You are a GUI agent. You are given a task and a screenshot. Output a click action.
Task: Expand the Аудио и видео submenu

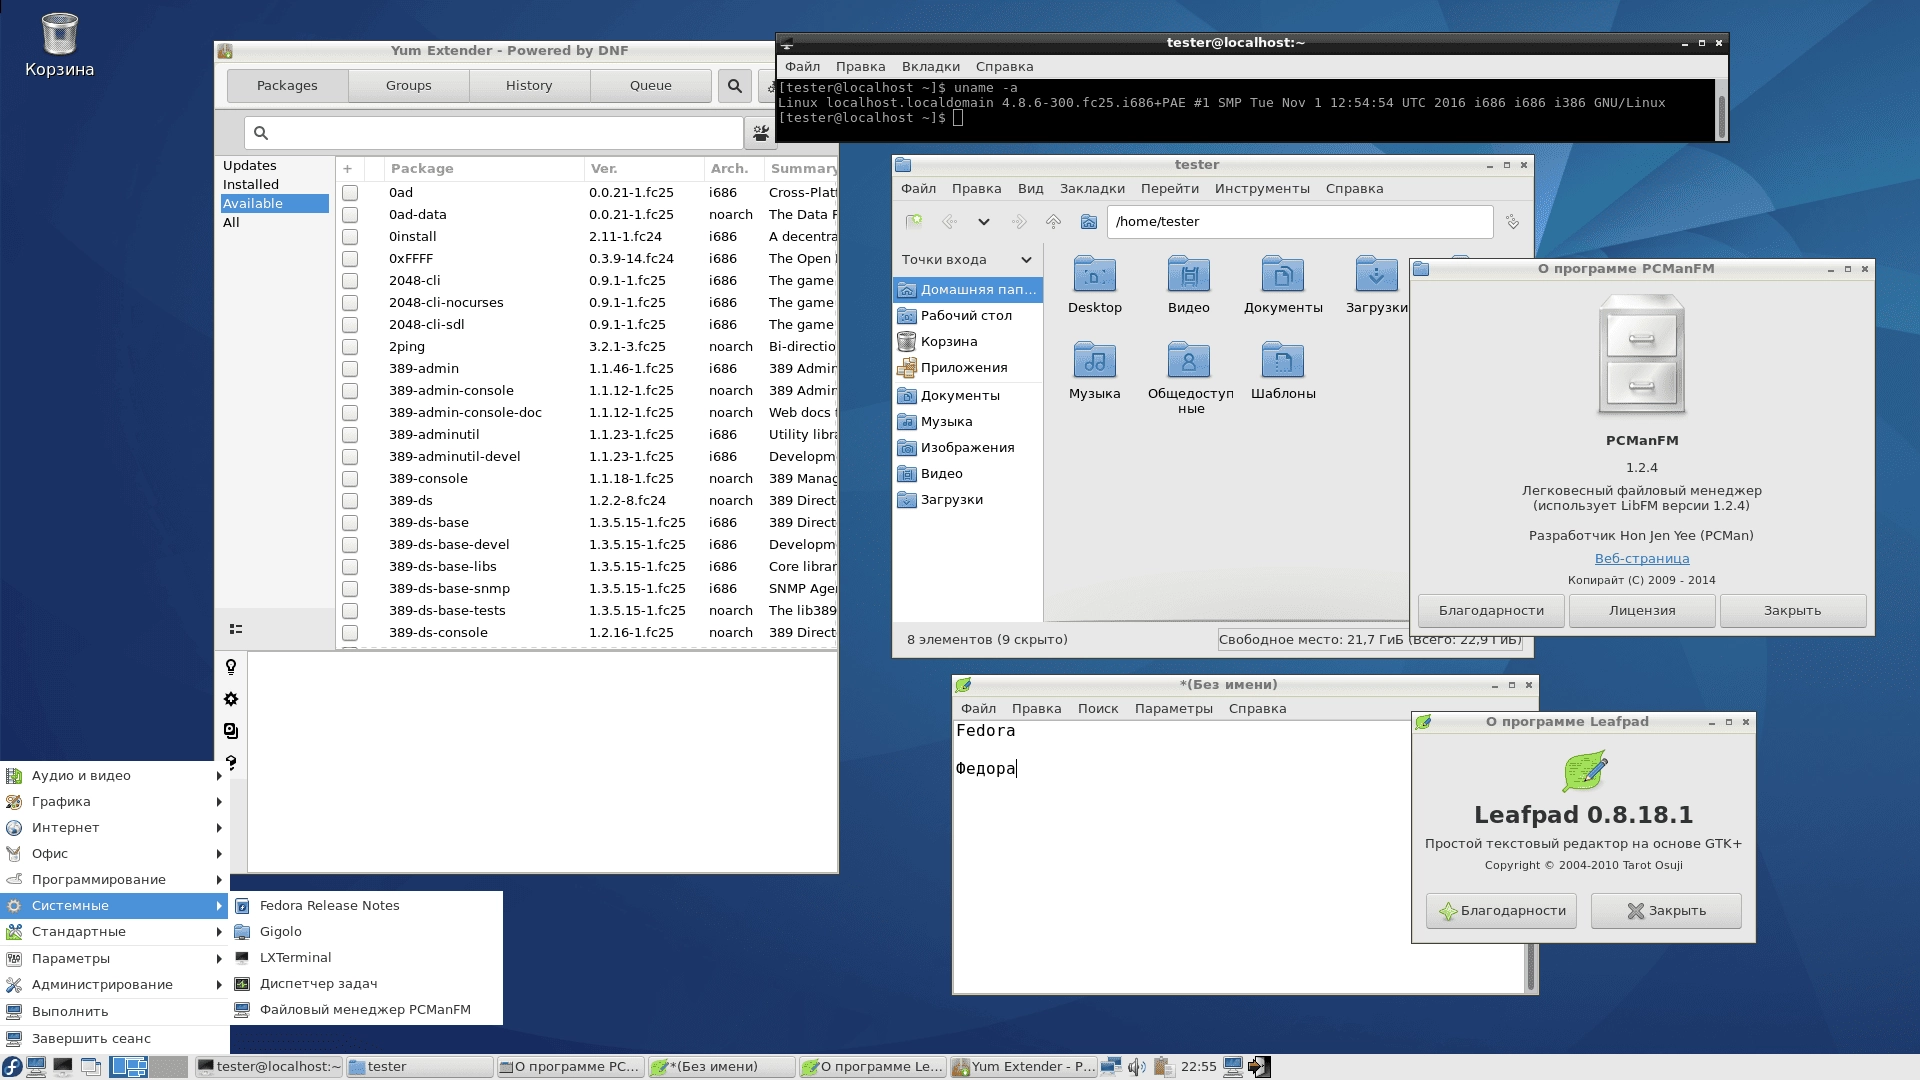[115, 776]
